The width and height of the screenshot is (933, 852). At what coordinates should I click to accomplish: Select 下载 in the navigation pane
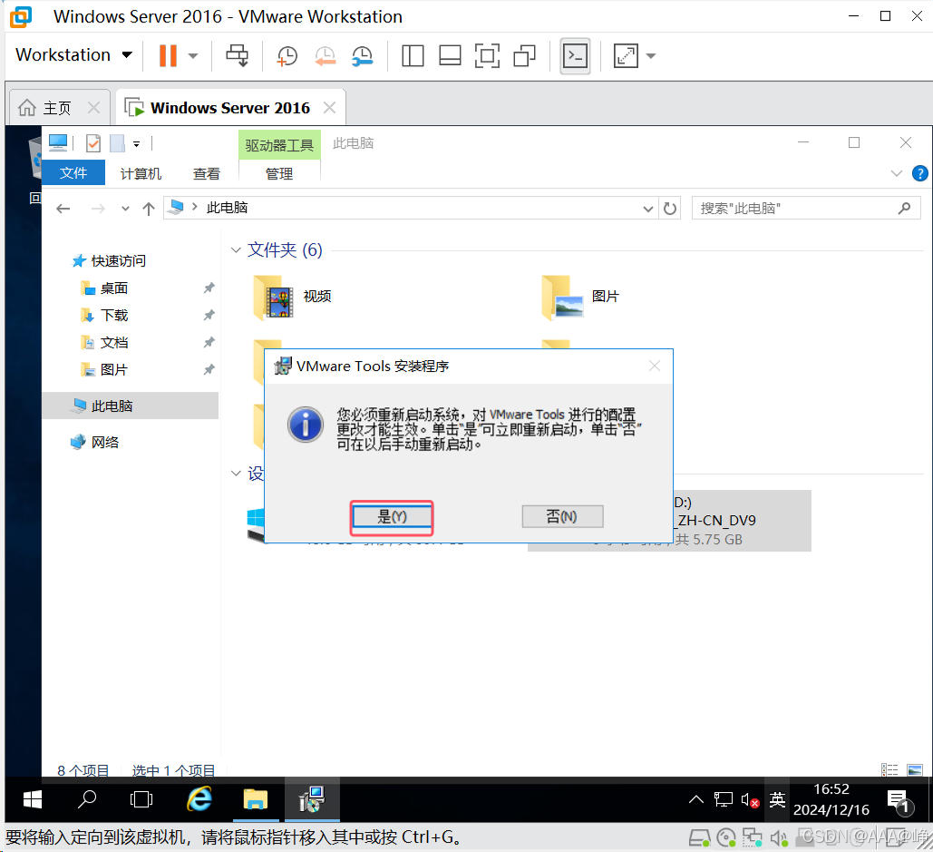114,315
